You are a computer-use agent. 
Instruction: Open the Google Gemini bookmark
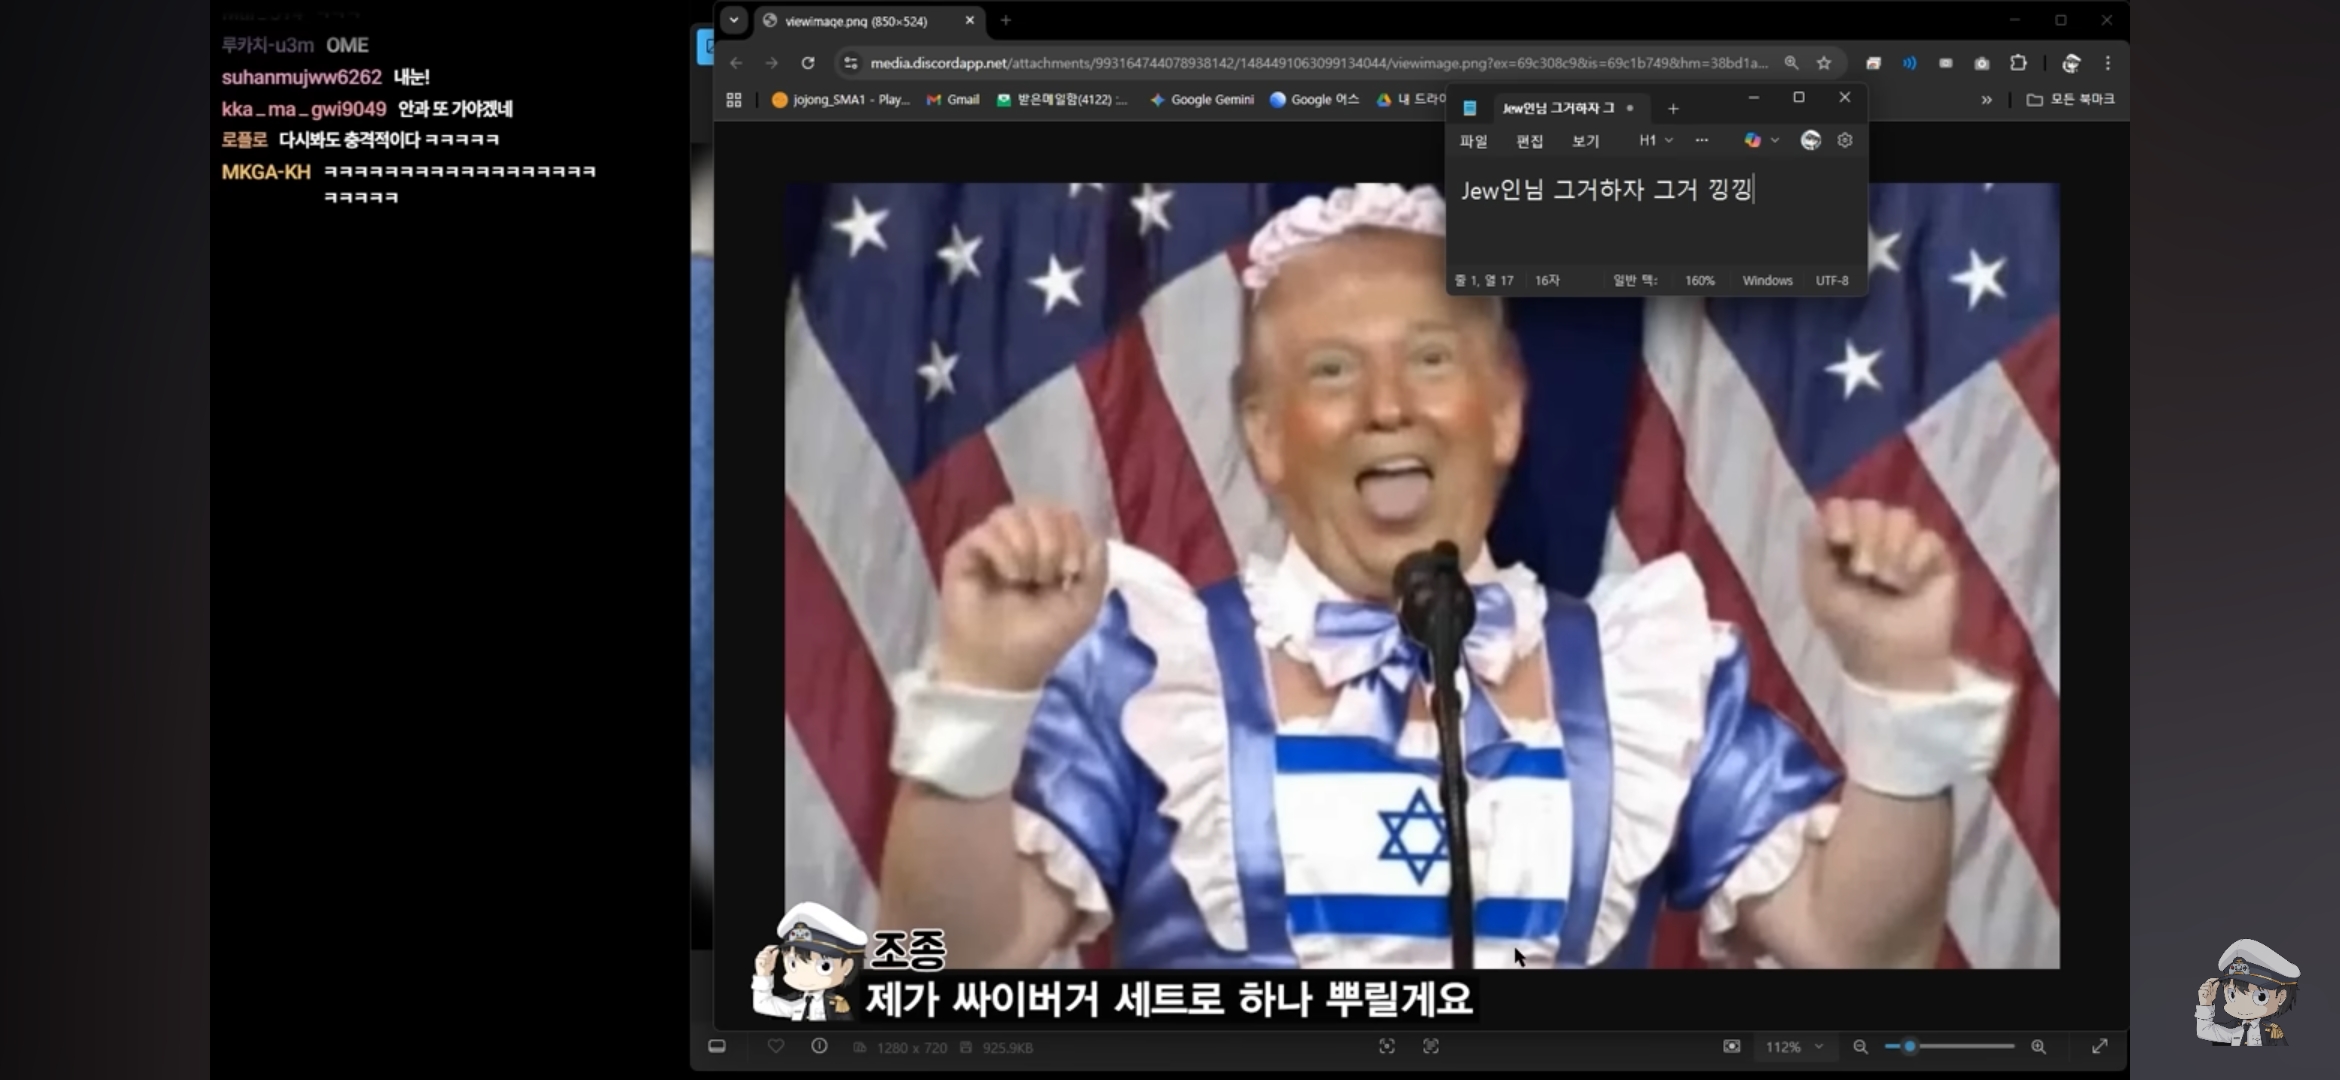[1201, 99]
